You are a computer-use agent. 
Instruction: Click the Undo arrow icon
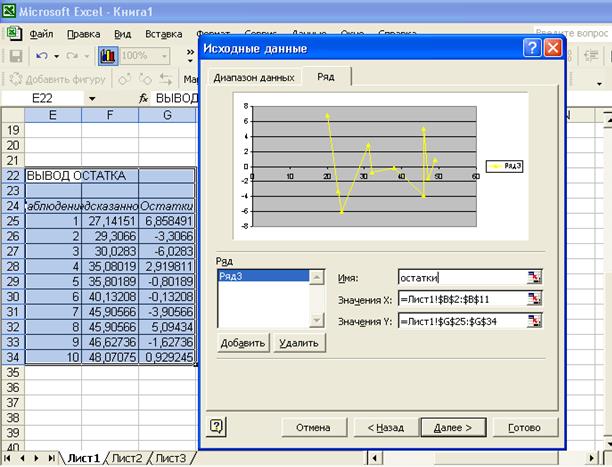pos(43,55)
